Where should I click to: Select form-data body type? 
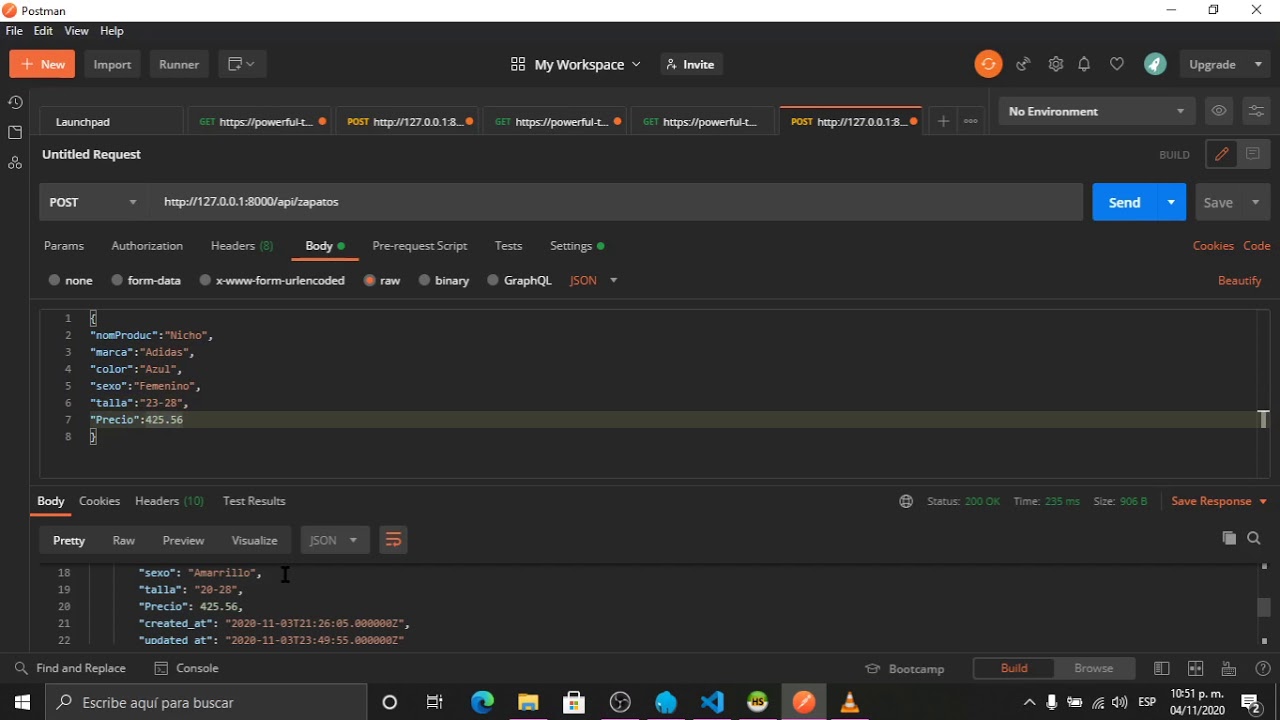point(146,280)
